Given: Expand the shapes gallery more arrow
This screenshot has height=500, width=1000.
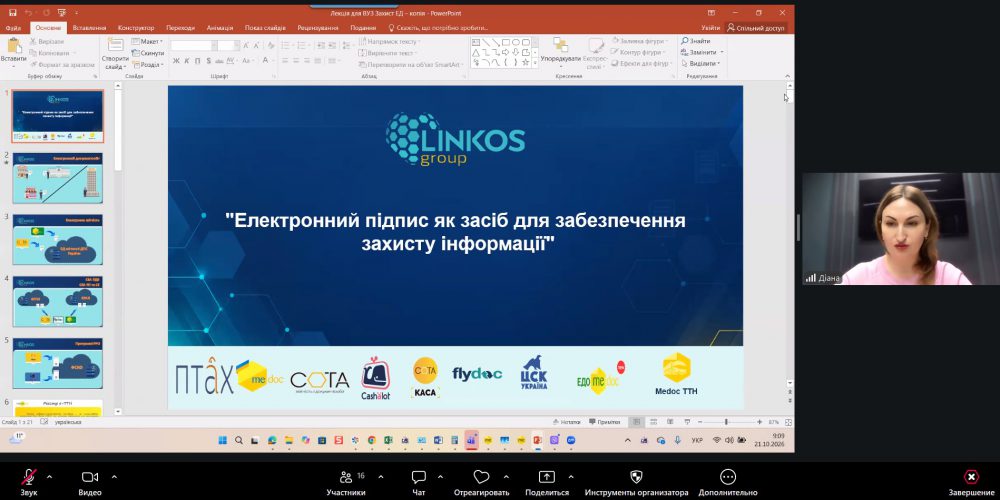Looking at the screenshot, I should pyautogui.click(x=535, y=63).
